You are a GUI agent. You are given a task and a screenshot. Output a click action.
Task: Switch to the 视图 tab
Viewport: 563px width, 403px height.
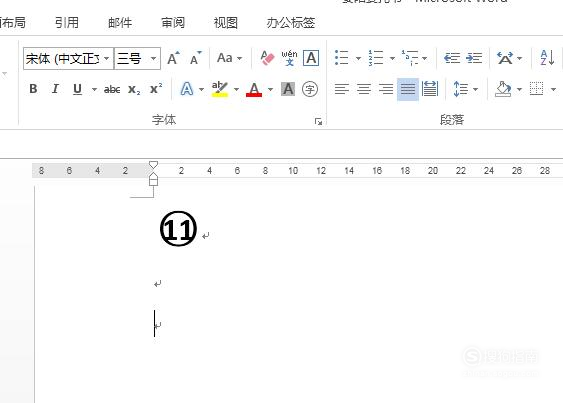pyautogui.click(x=225, y=23)
